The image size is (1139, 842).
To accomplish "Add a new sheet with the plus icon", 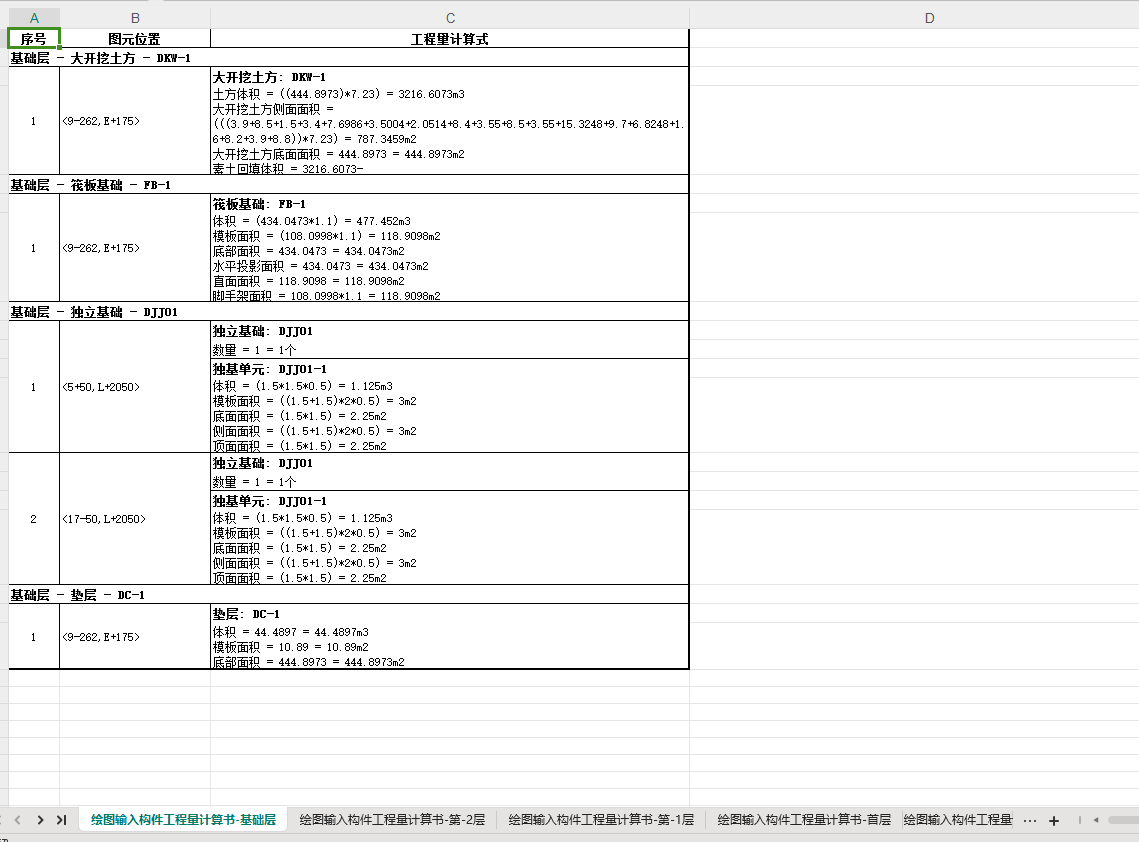I will click(1054, 821).
